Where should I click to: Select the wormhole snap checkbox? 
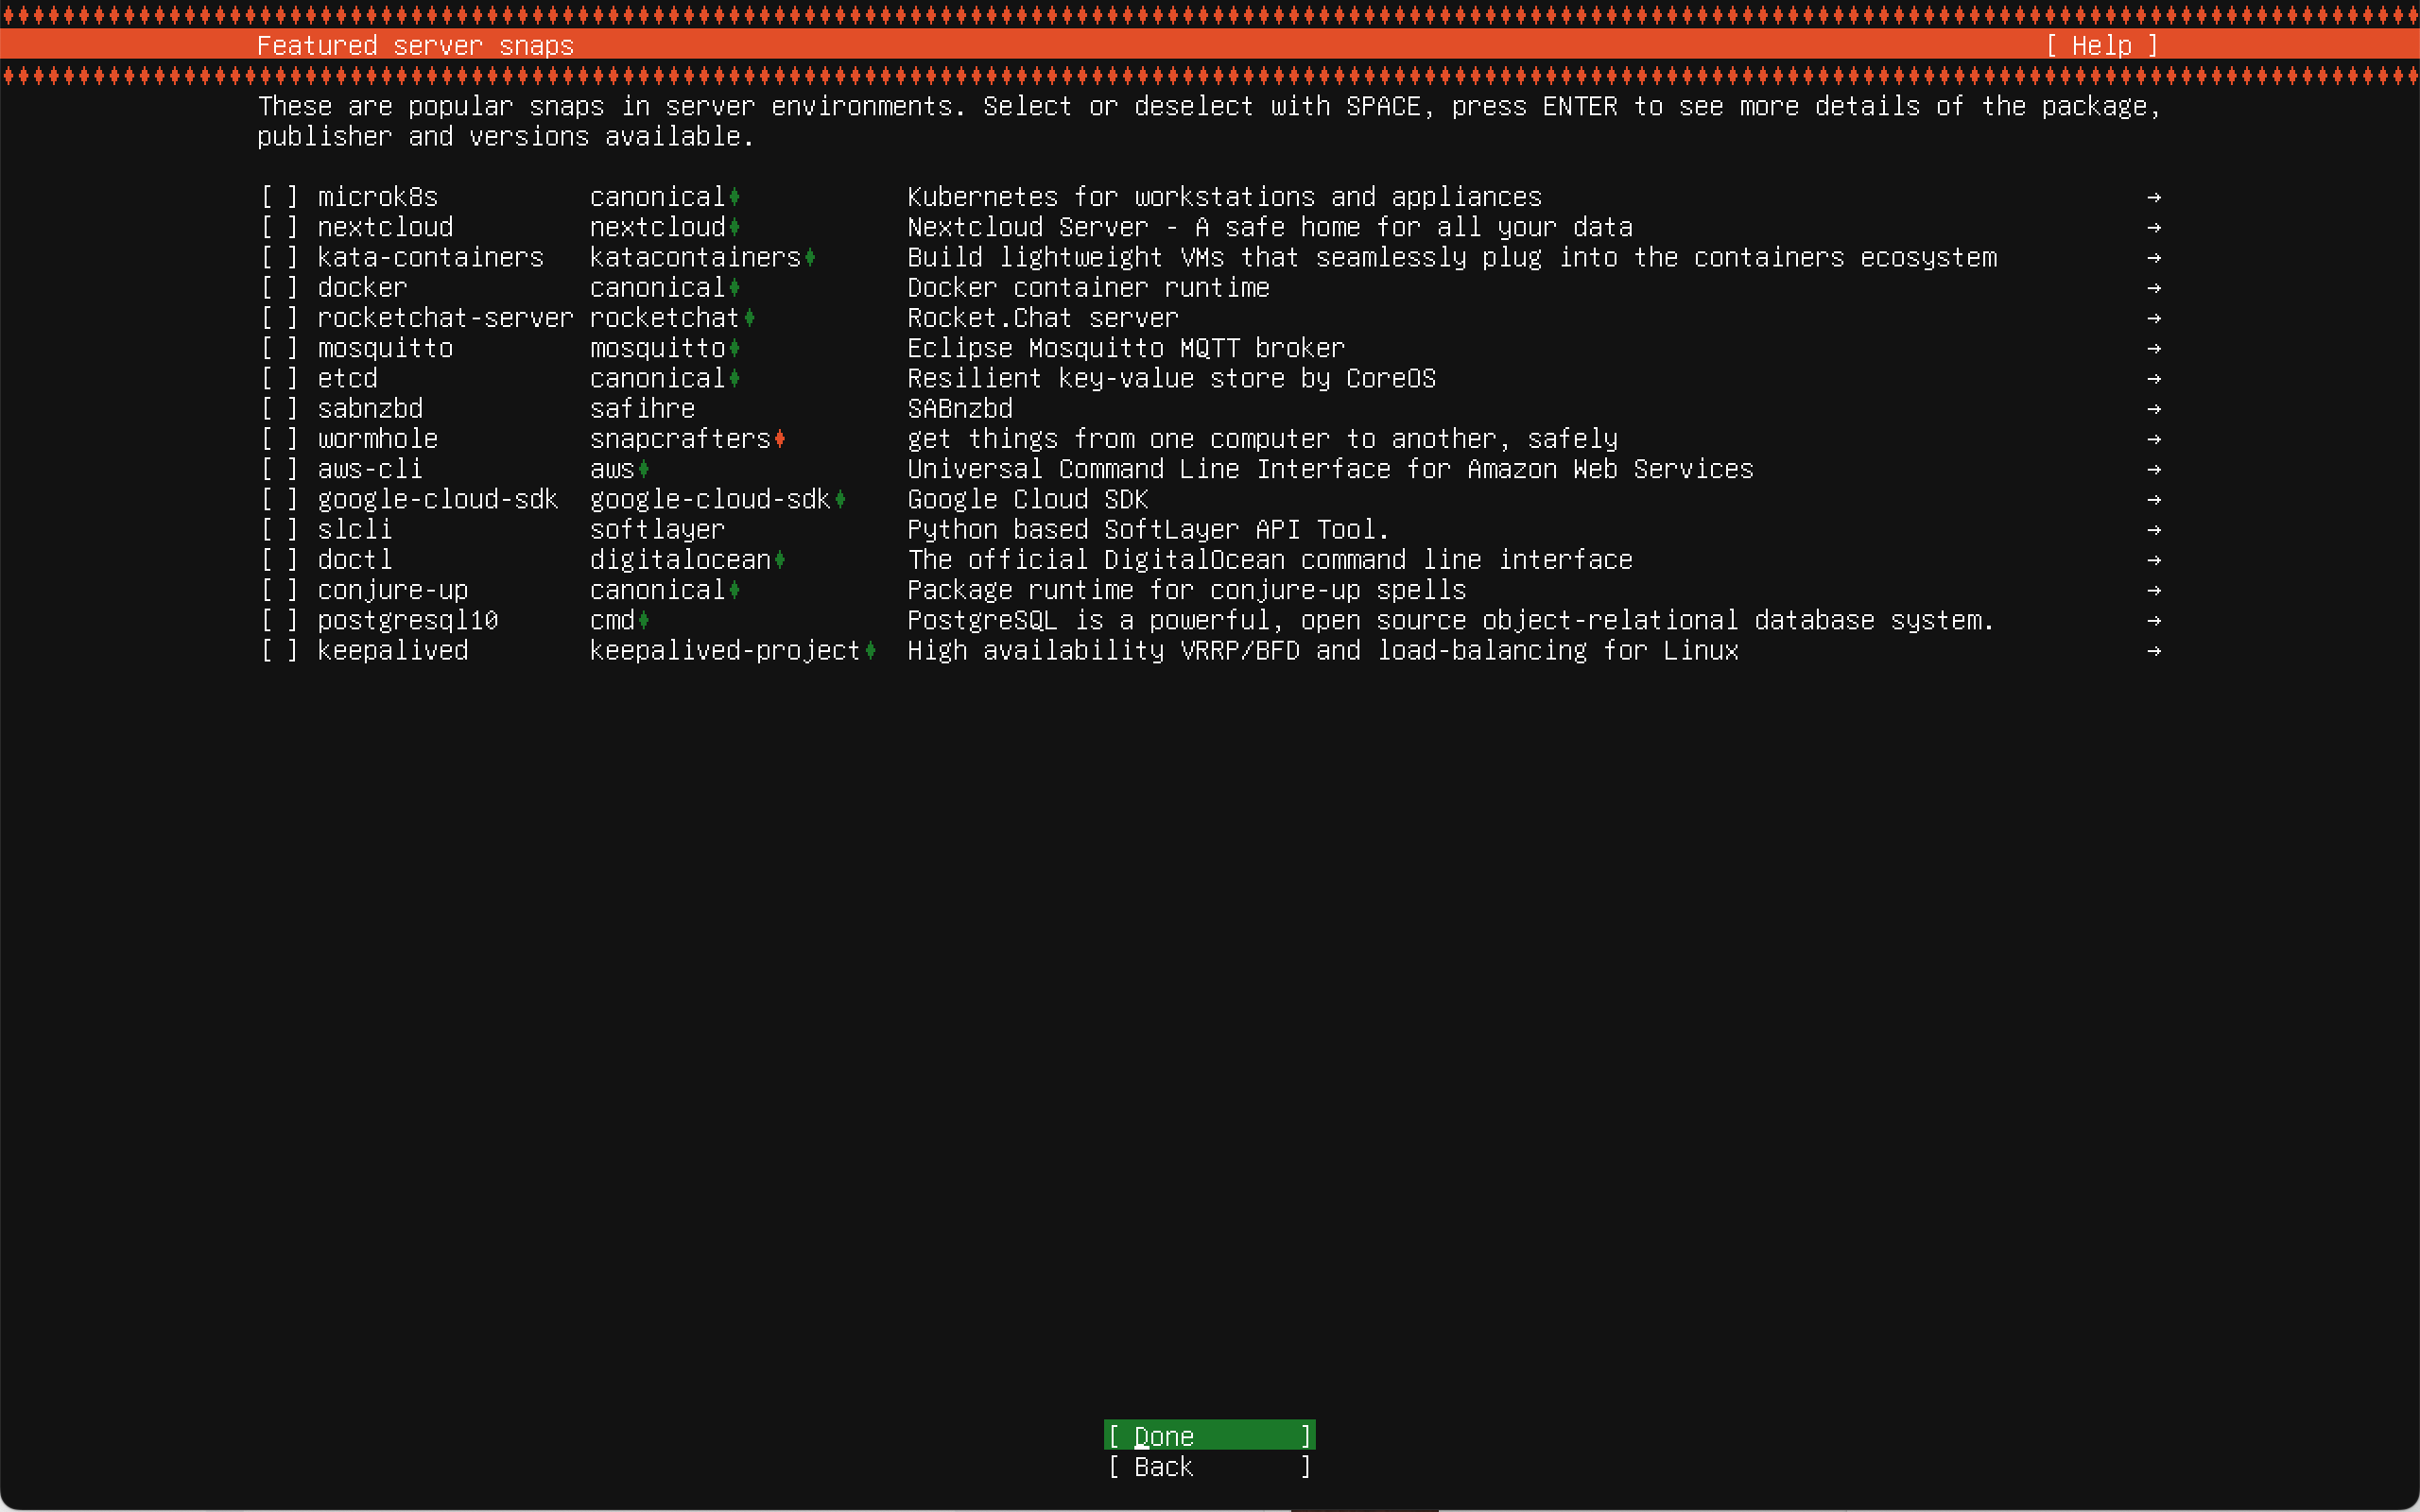click(x=279, y=439)
